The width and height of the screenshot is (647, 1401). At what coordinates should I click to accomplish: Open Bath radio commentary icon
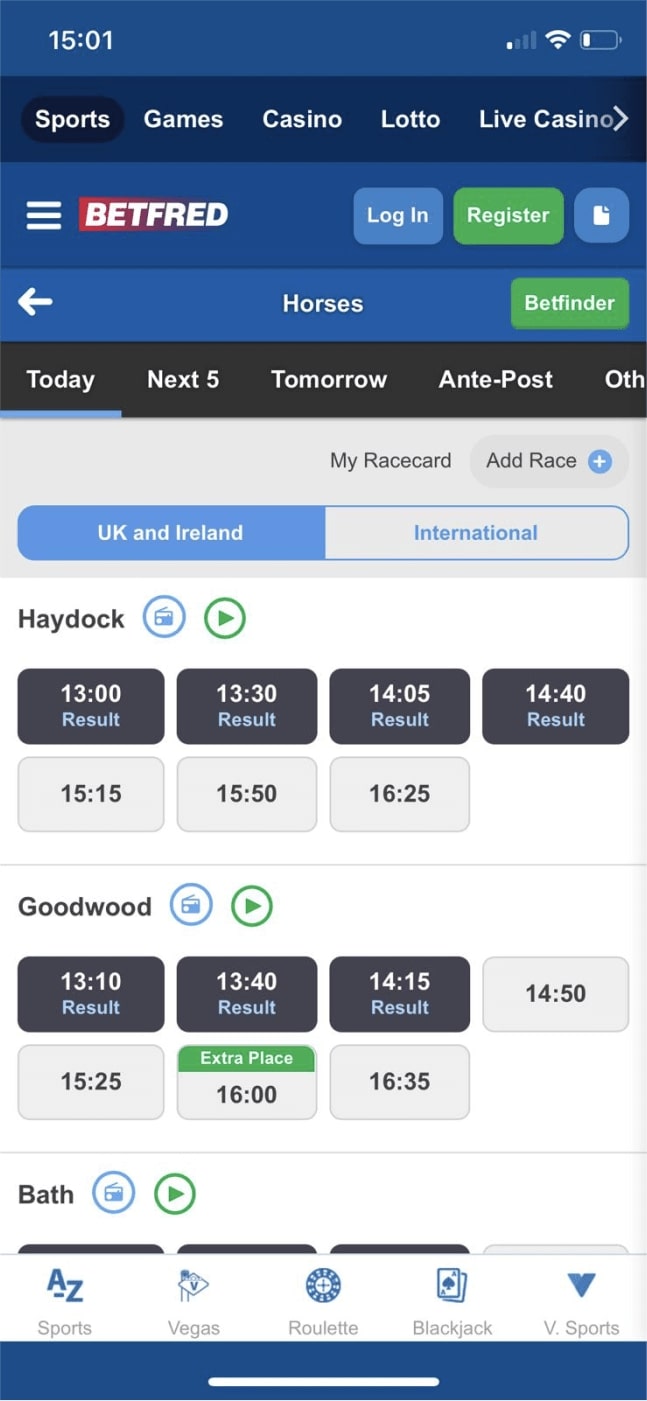113,1193
